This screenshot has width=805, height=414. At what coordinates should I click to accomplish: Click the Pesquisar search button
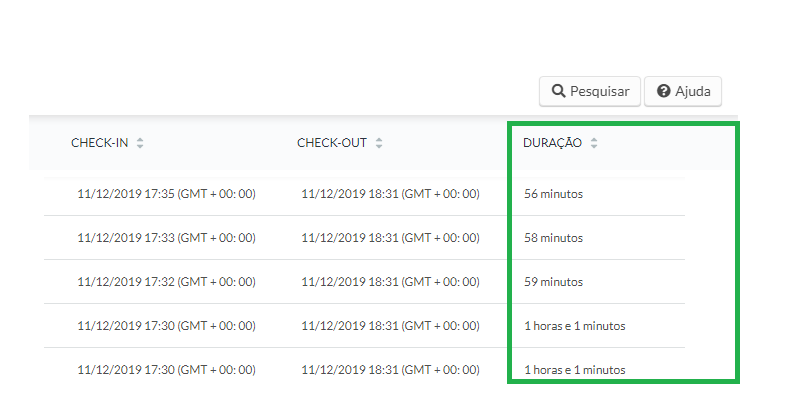[x=590, y=91]
